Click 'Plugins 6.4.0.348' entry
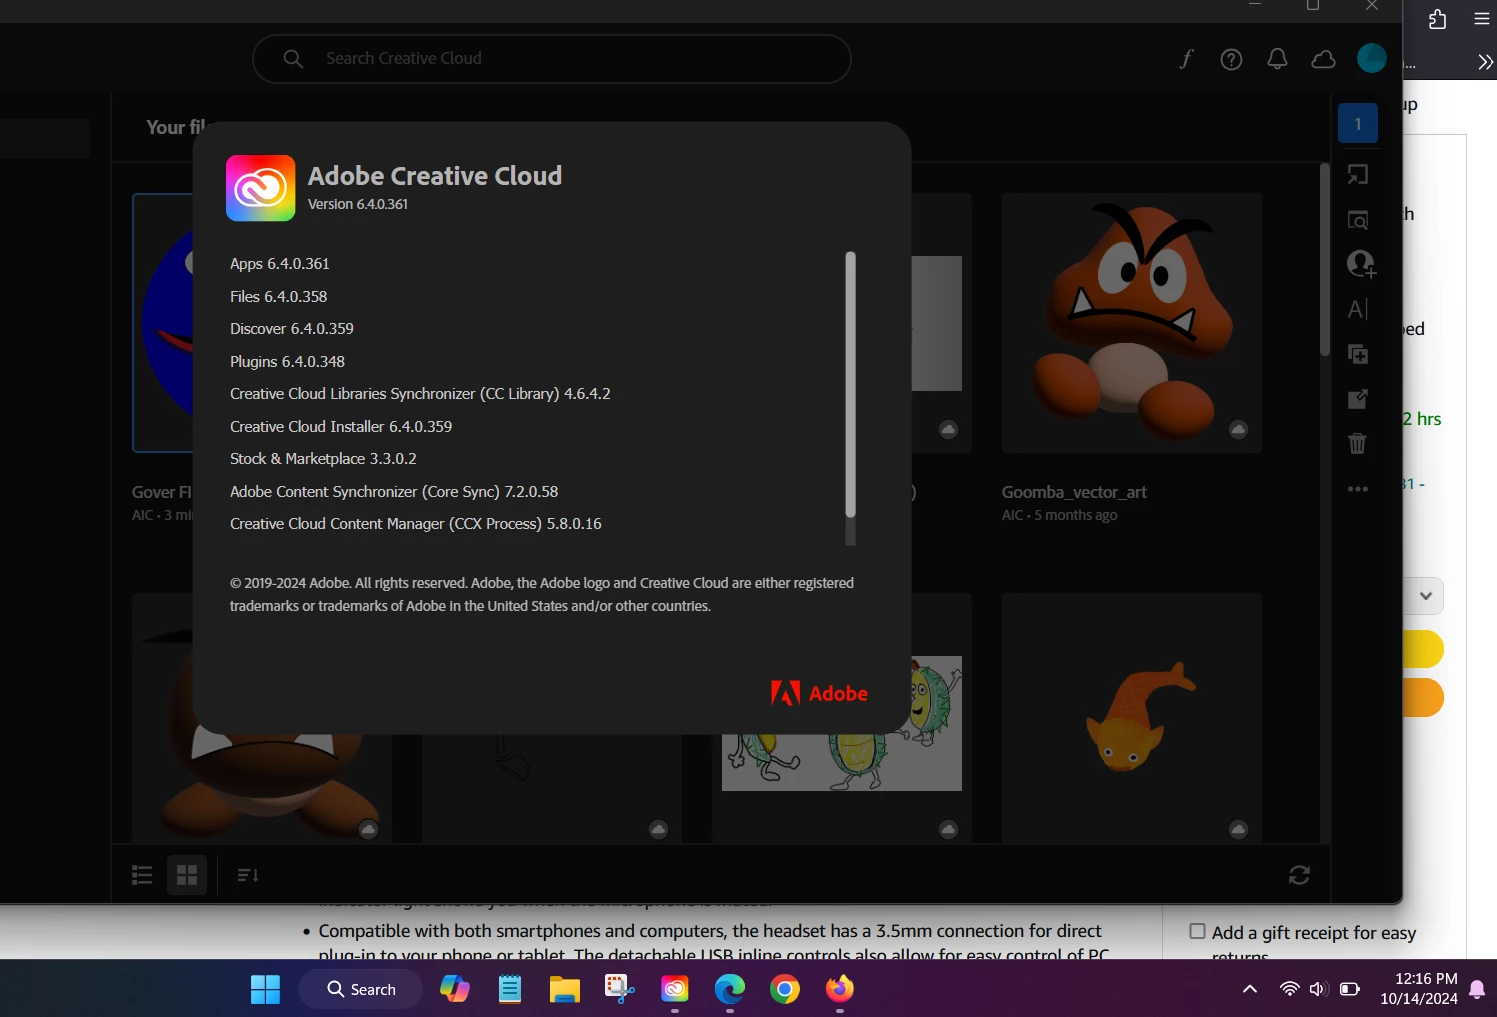The image size is (1497, 1017). 287,362
